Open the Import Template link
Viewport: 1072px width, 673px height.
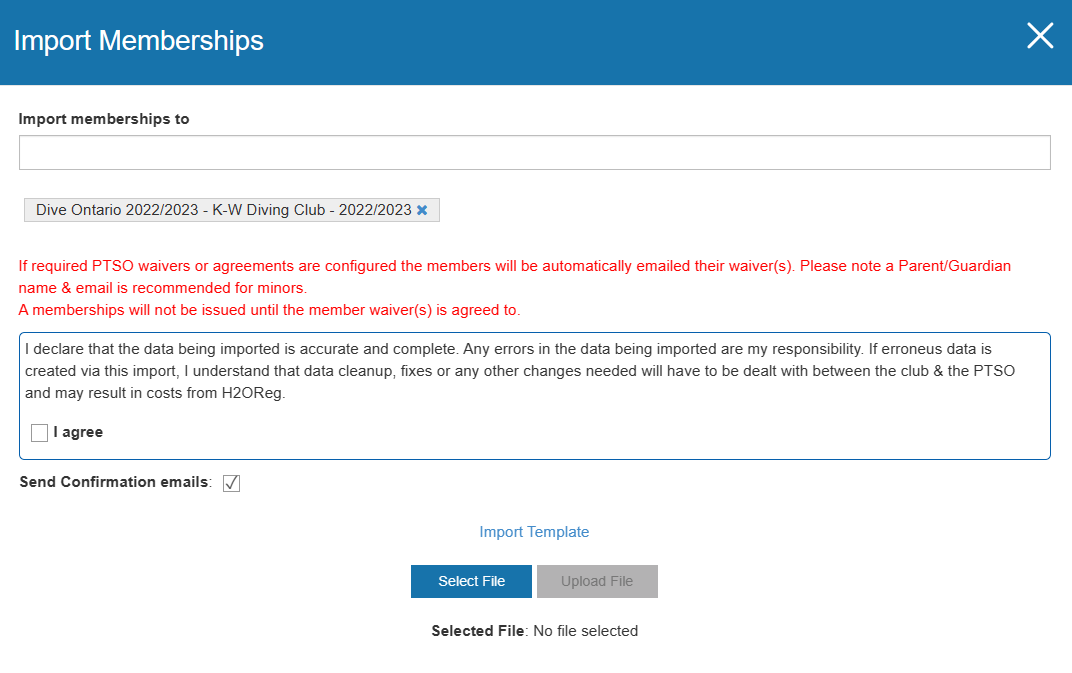point(534,532)
